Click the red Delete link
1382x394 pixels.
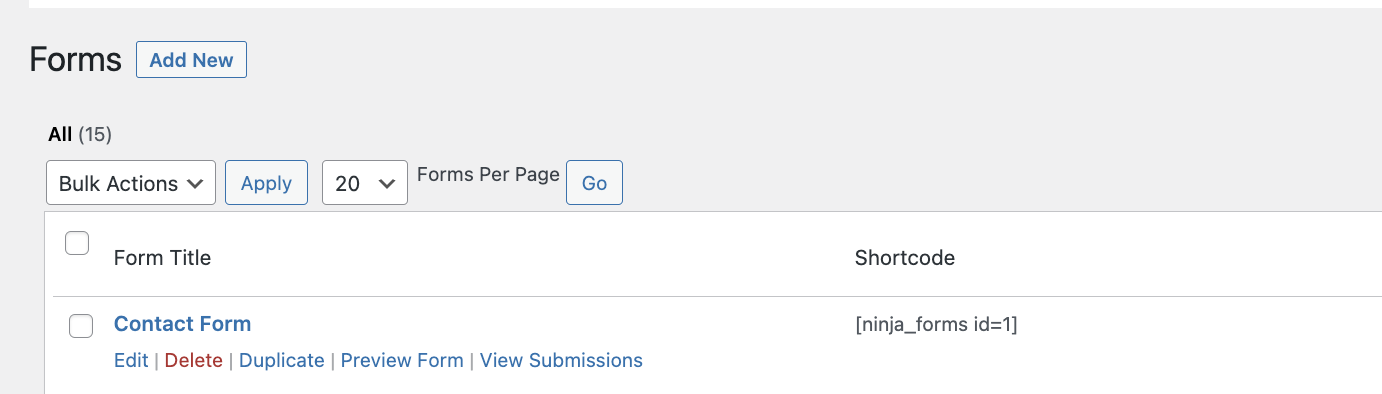pos(194,360)
